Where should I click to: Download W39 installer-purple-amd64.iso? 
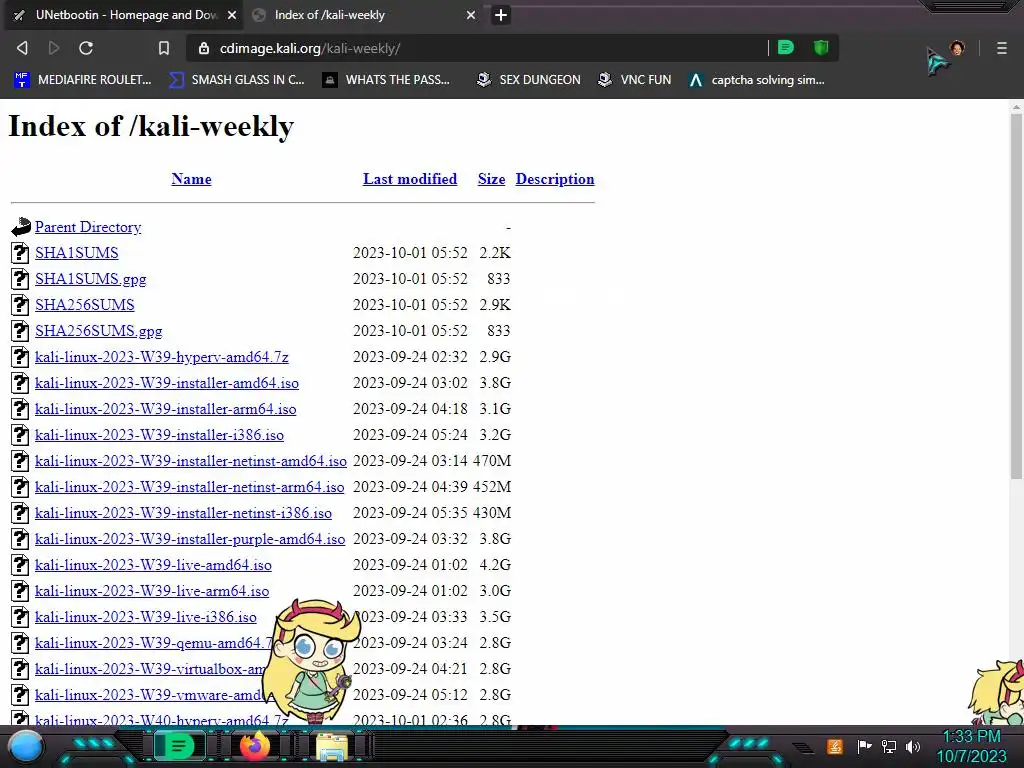(x=190, y=539)
